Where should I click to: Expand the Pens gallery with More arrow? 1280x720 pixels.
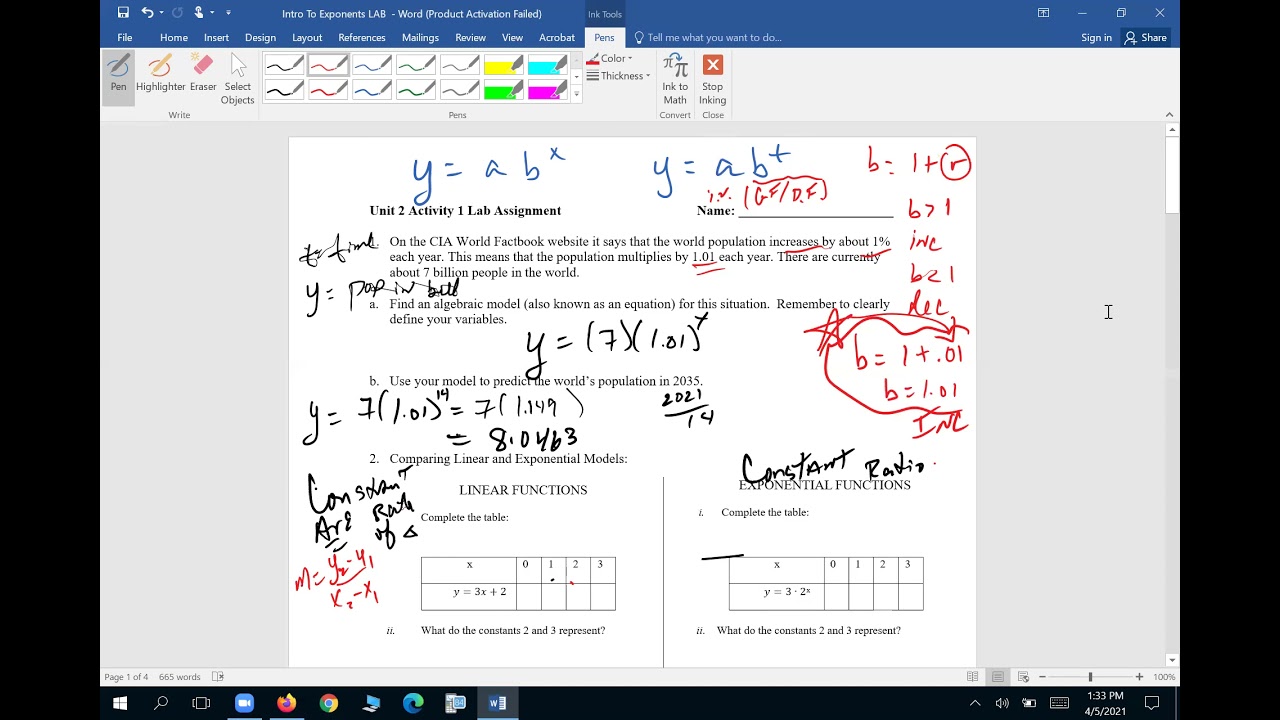coord(576,94)
